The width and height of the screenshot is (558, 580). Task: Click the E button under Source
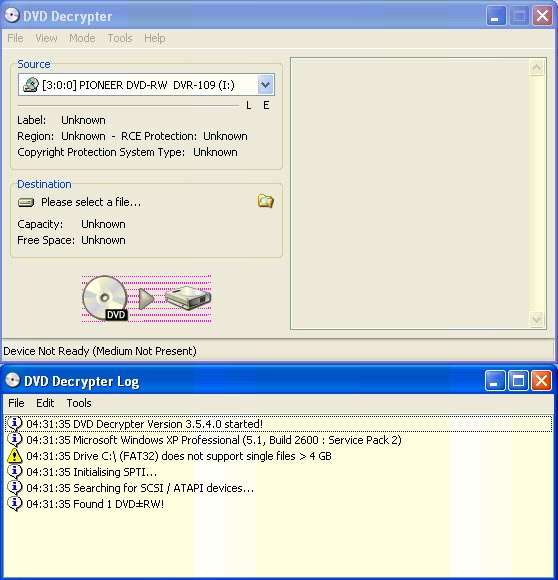266,105
